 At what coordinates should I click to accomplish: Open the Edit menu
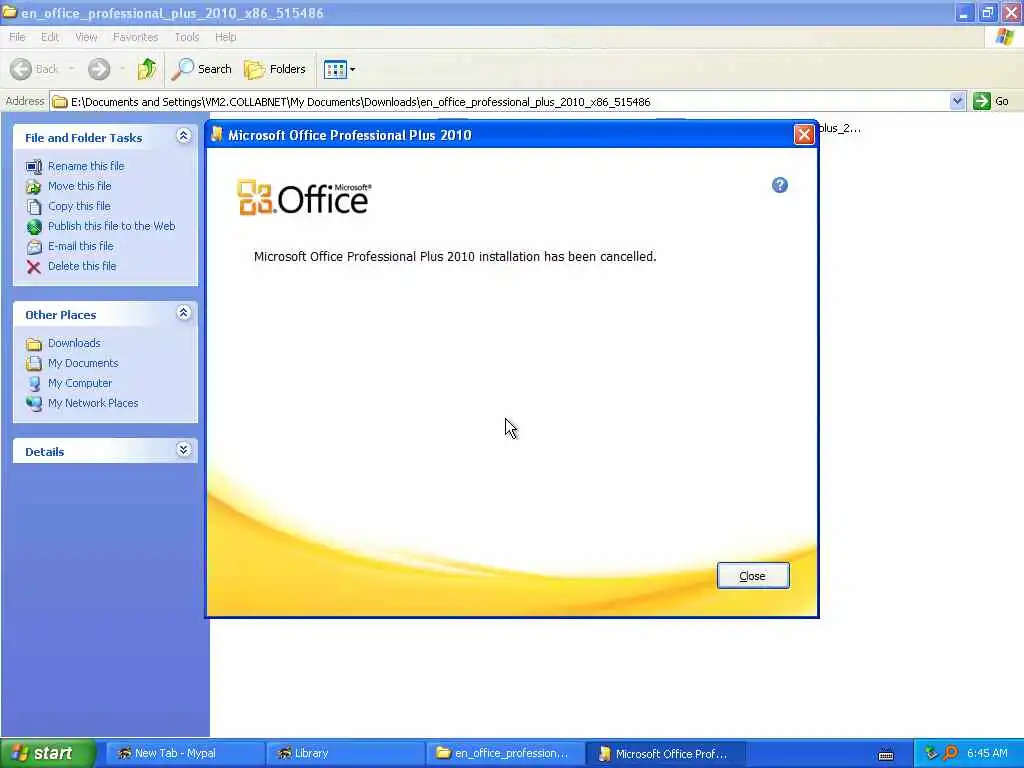pyautogui.click(x=50, y=37)
